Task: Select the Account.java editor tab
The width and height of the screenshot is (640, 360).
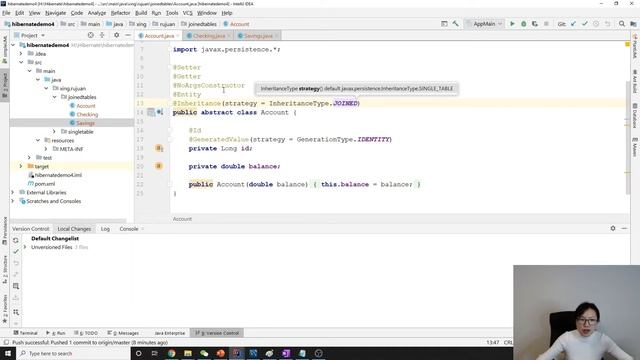Action: pyautogui.click(x=159, y=36)
